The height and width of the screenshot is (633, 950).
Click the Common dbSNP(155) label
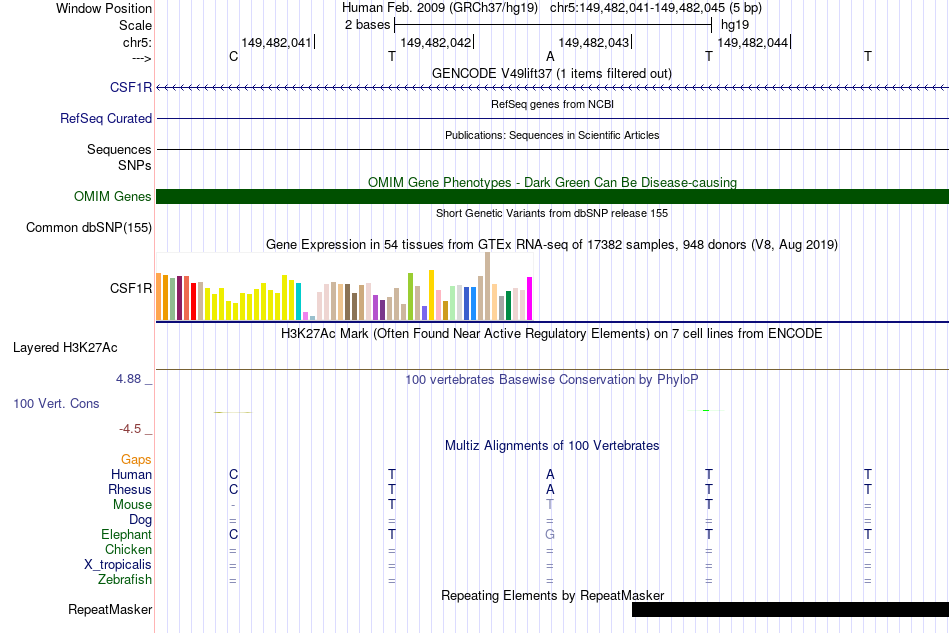88,228
